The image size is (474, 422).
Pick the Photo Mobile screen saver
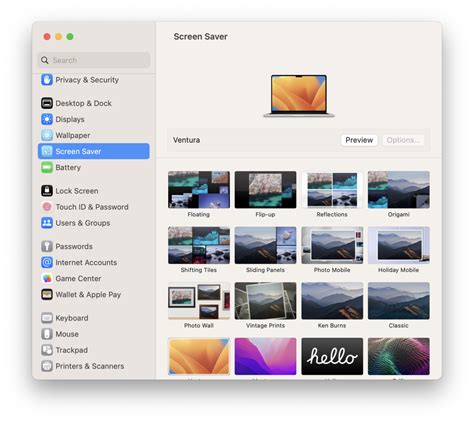tap(332, 245)
